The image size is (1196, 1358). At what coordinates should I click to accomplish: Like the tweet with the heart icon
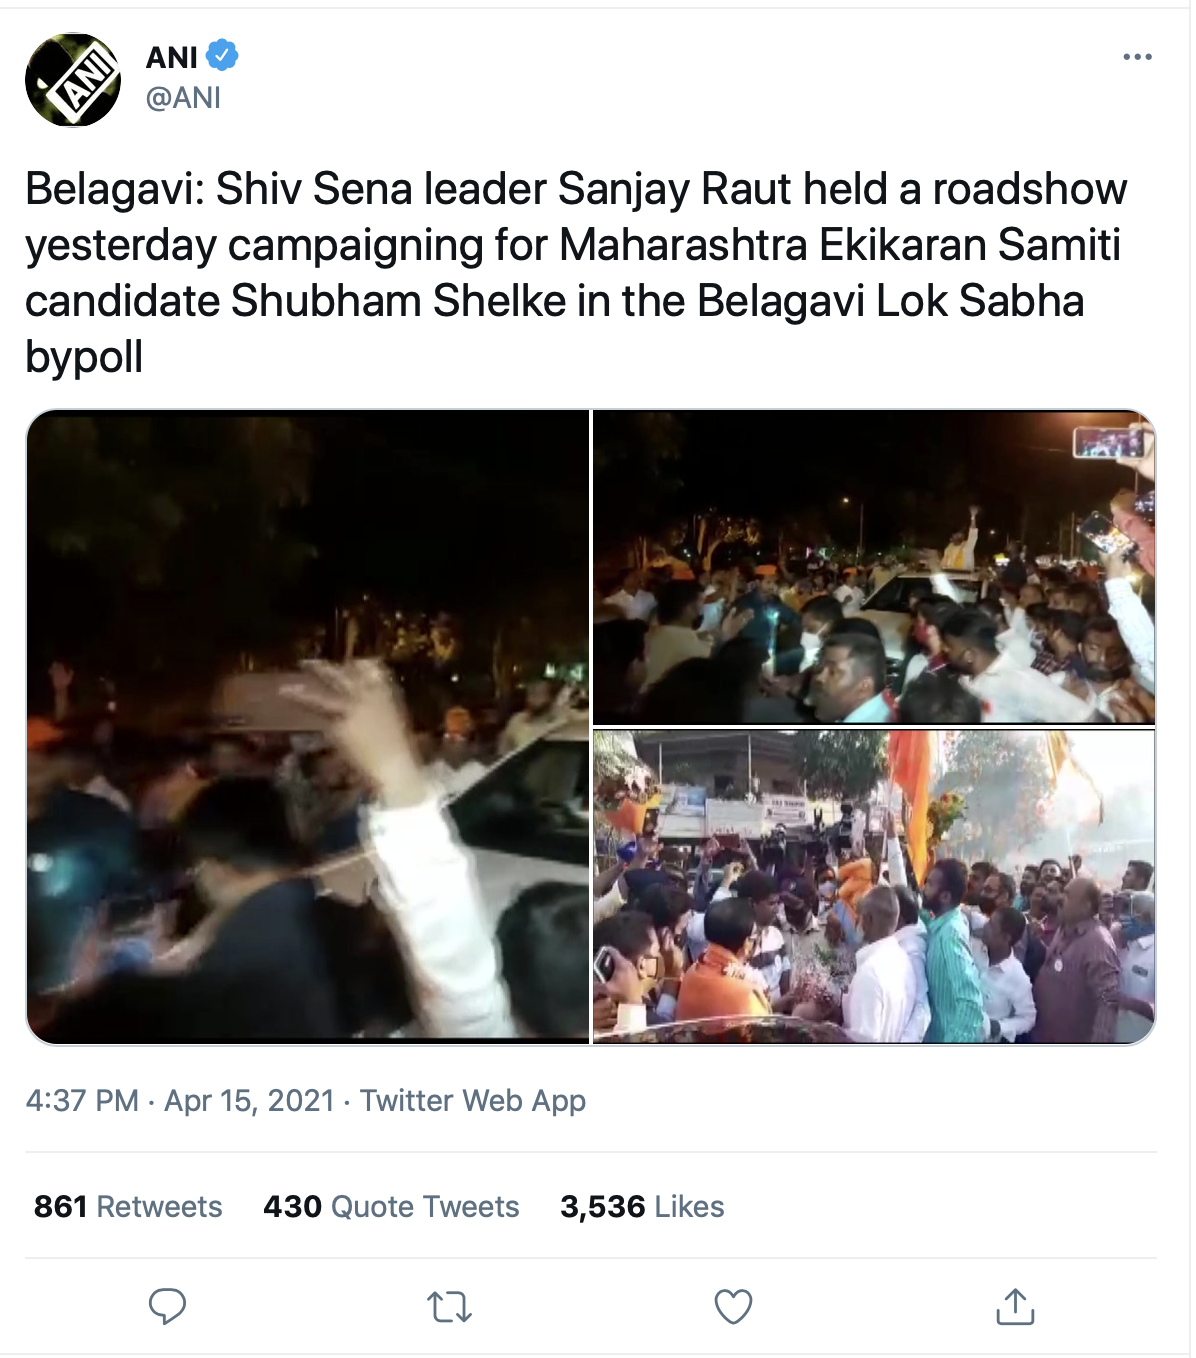tap(733, 1306)
